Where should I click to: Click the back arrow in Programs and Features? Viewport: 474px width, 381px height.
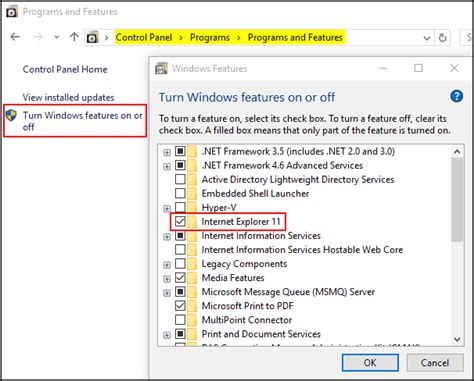(15, 37)
